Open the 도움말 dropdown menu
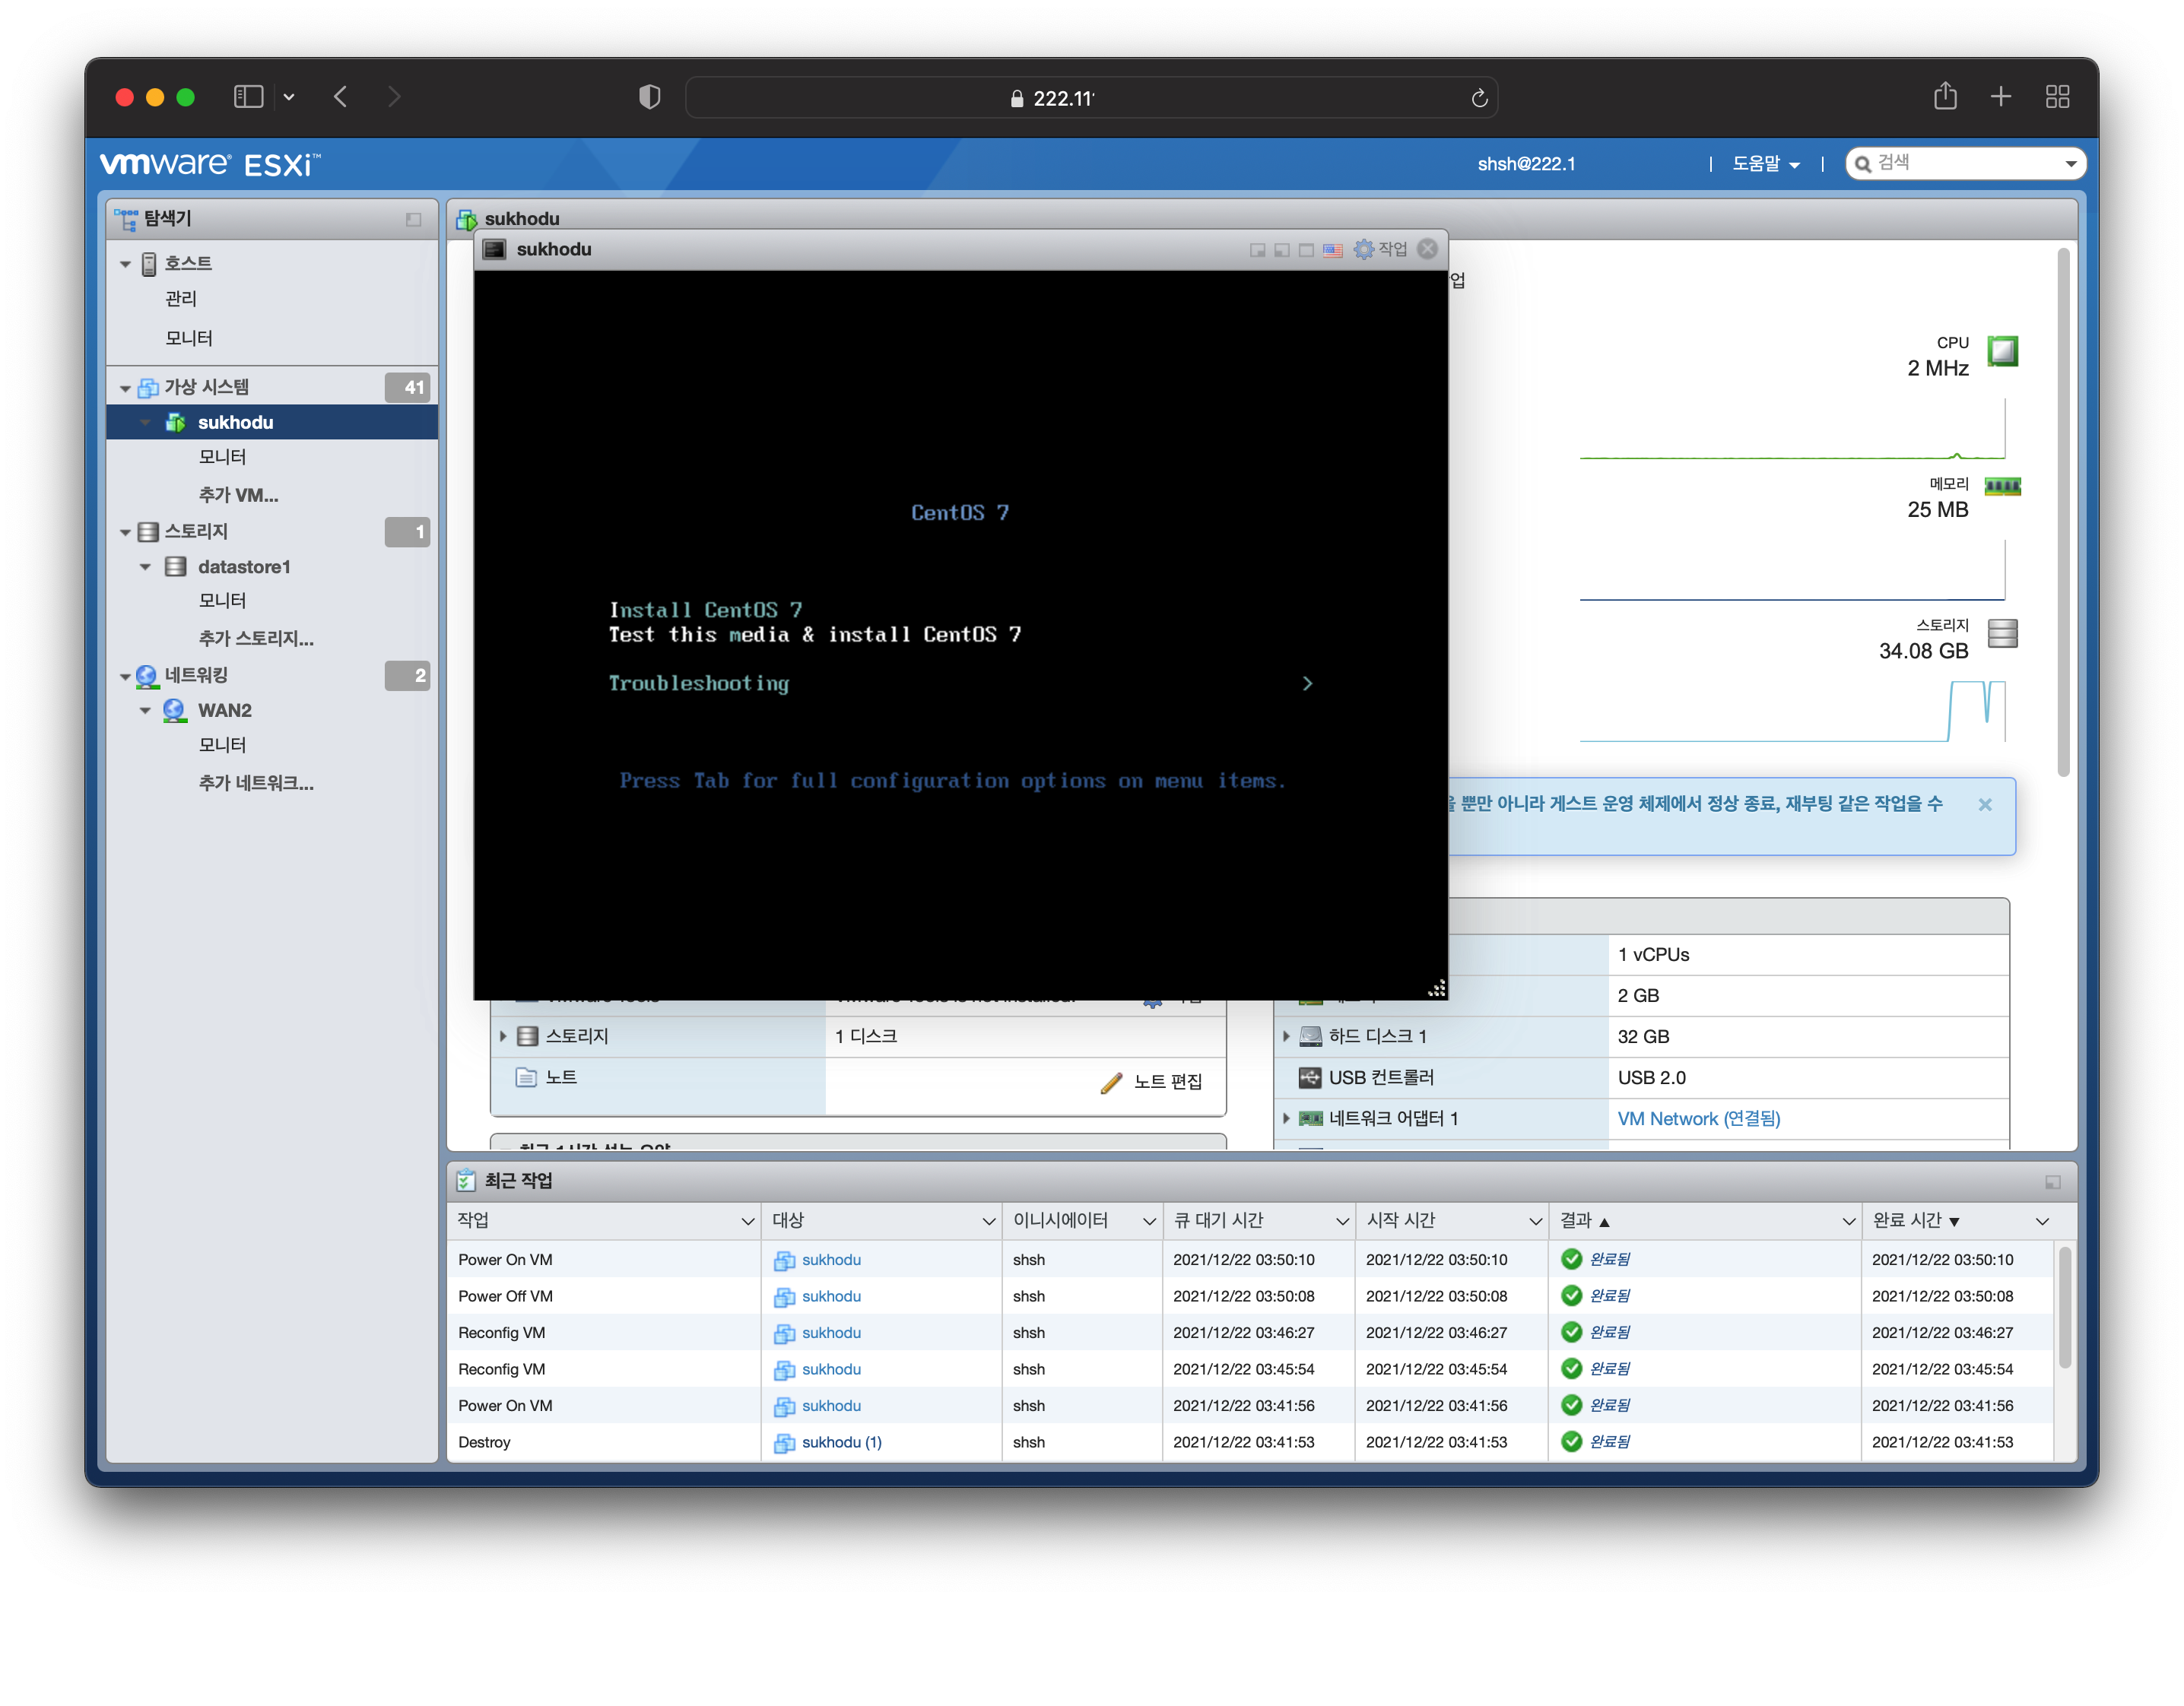Image resolution: width=2184 pixels, height=1706 pixels. pos(1765,164)
